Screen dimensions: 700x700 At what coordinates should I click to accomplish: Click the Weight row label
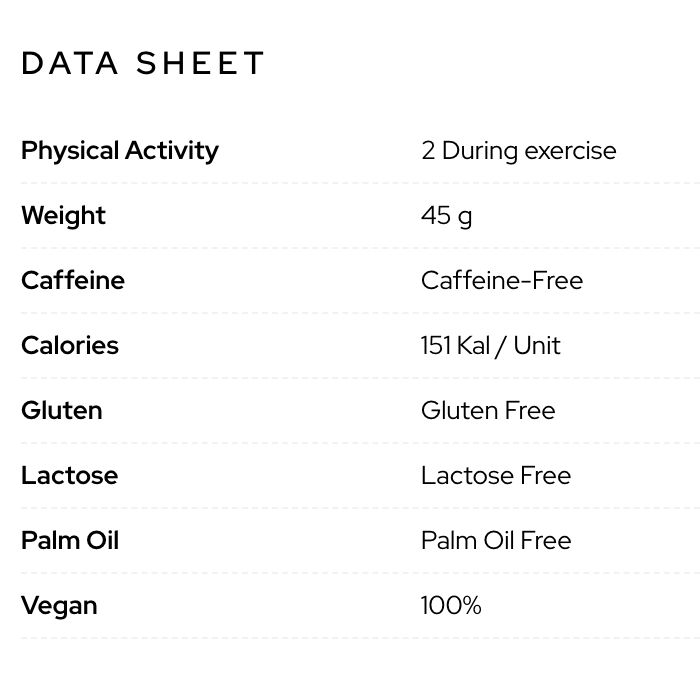[63, 216]
